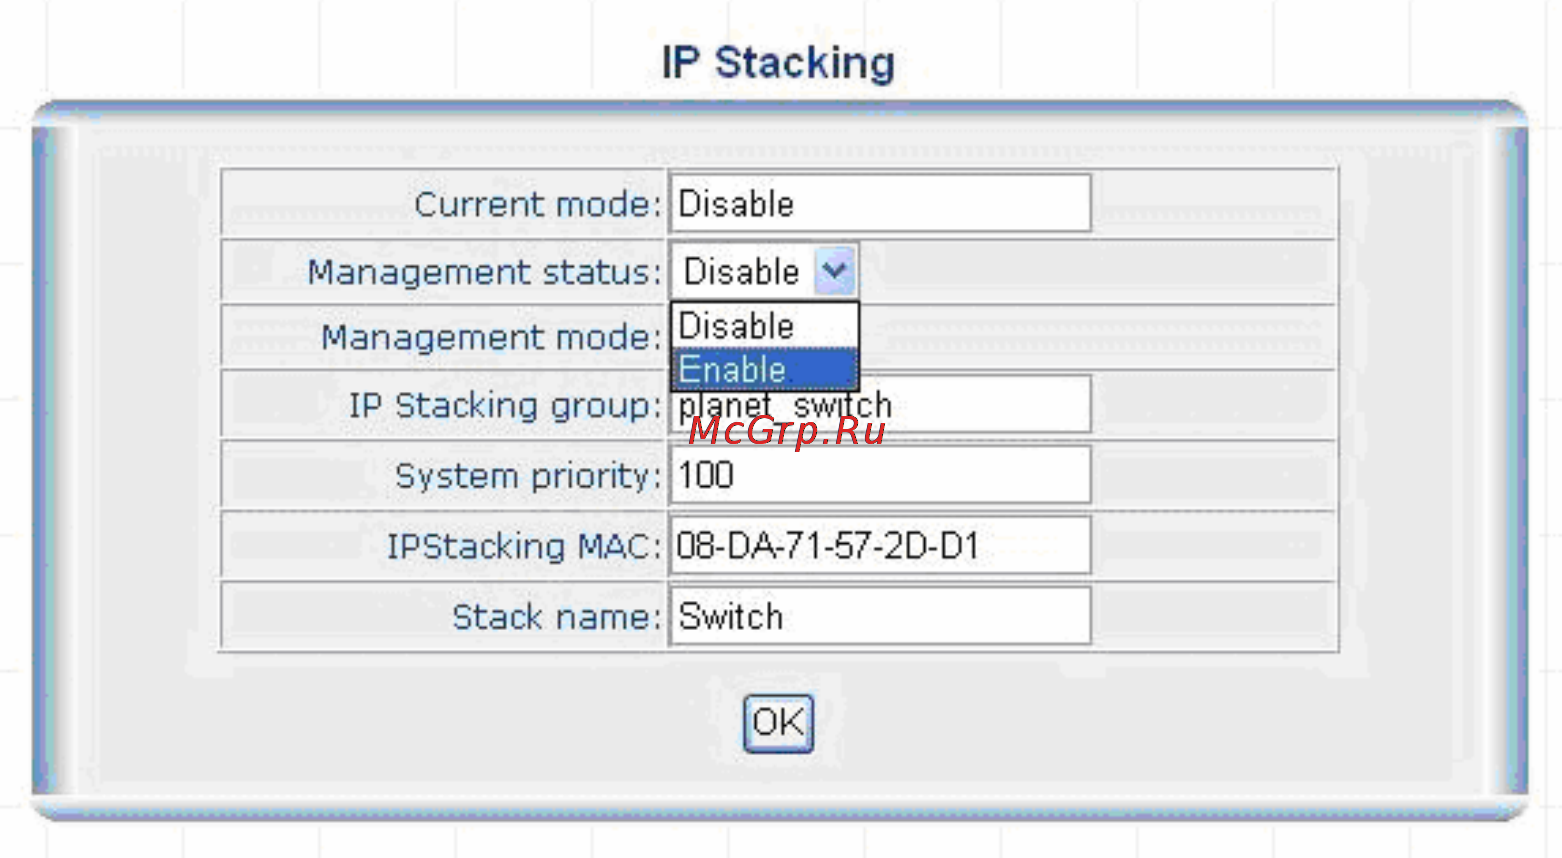Viewport: 1562px width, 858px height.
Task: Click the Management status label
Action: tap(485, 272)
